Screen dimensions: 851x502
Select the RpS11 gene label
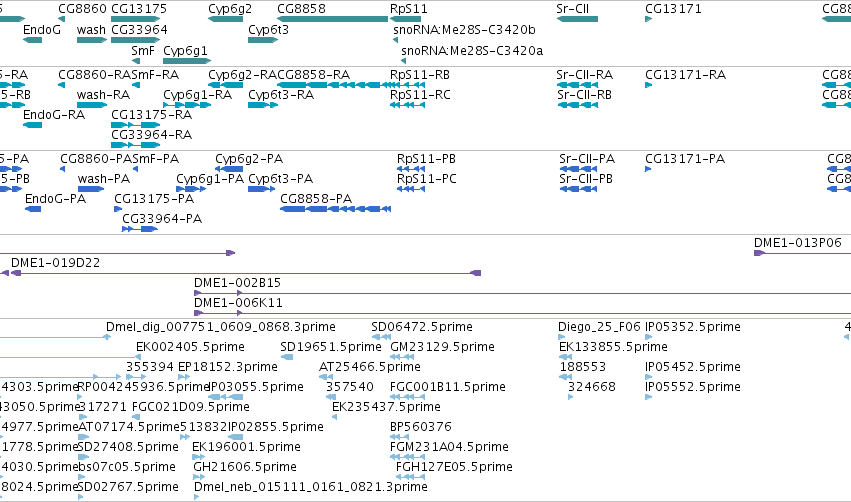409,9
